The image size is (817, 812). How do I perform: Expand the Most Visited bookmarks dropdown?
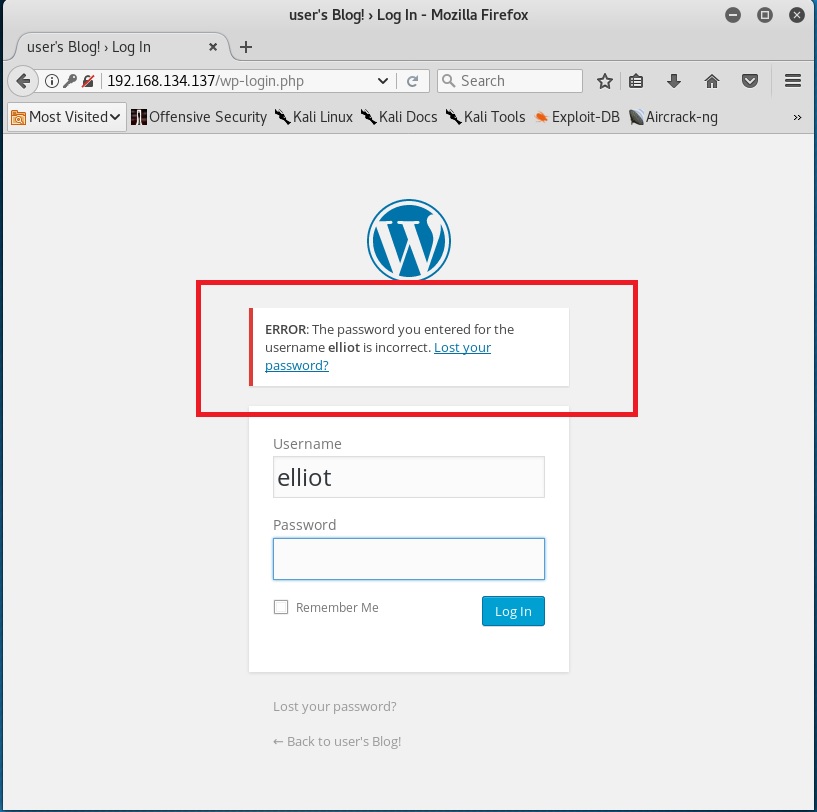click(67, 117)
